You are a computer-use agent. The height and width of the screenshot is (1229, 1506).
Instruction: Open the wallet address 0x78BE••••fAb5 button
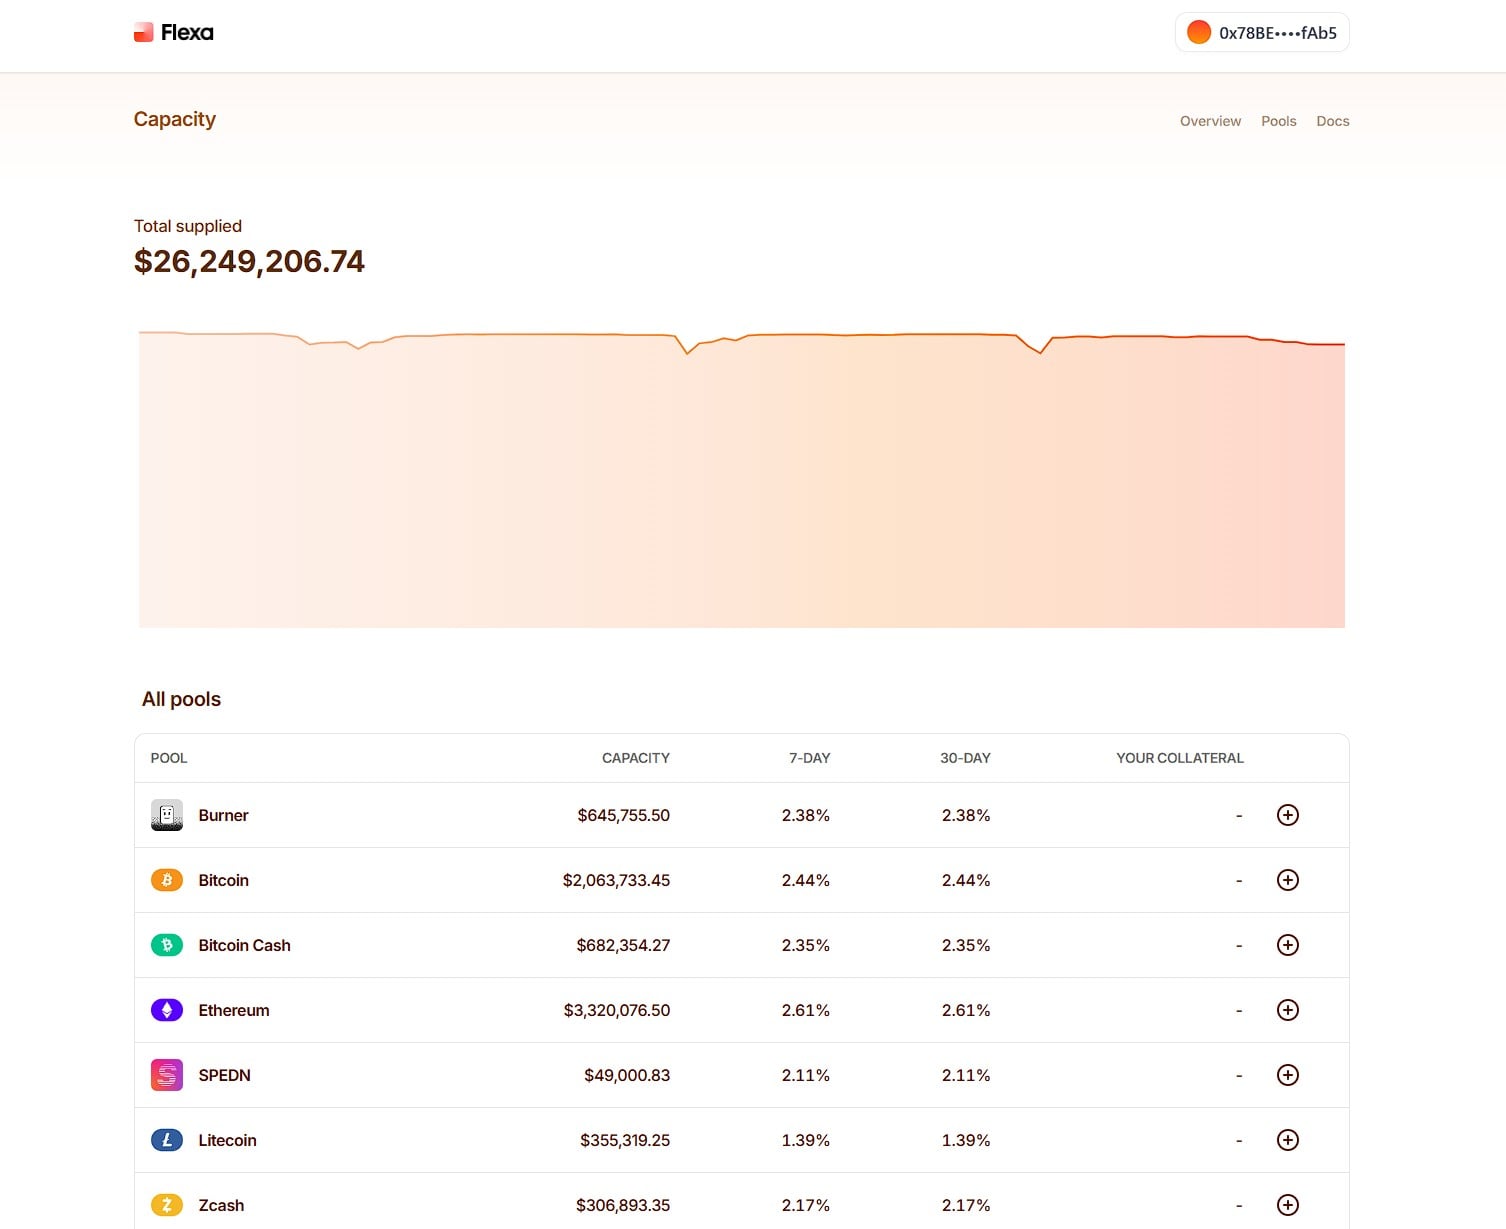(1262, 33)
